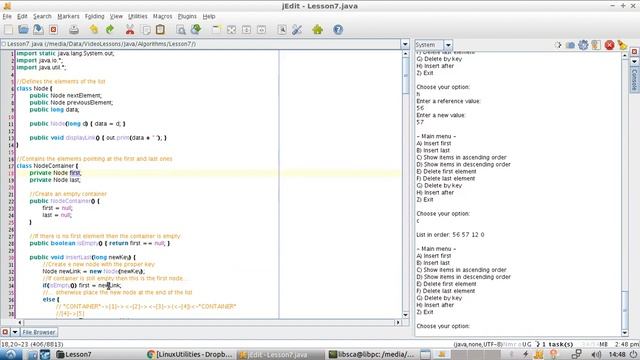
Task: Open Console dockable menu arrow below close button
Action: [x=634, y=61]
